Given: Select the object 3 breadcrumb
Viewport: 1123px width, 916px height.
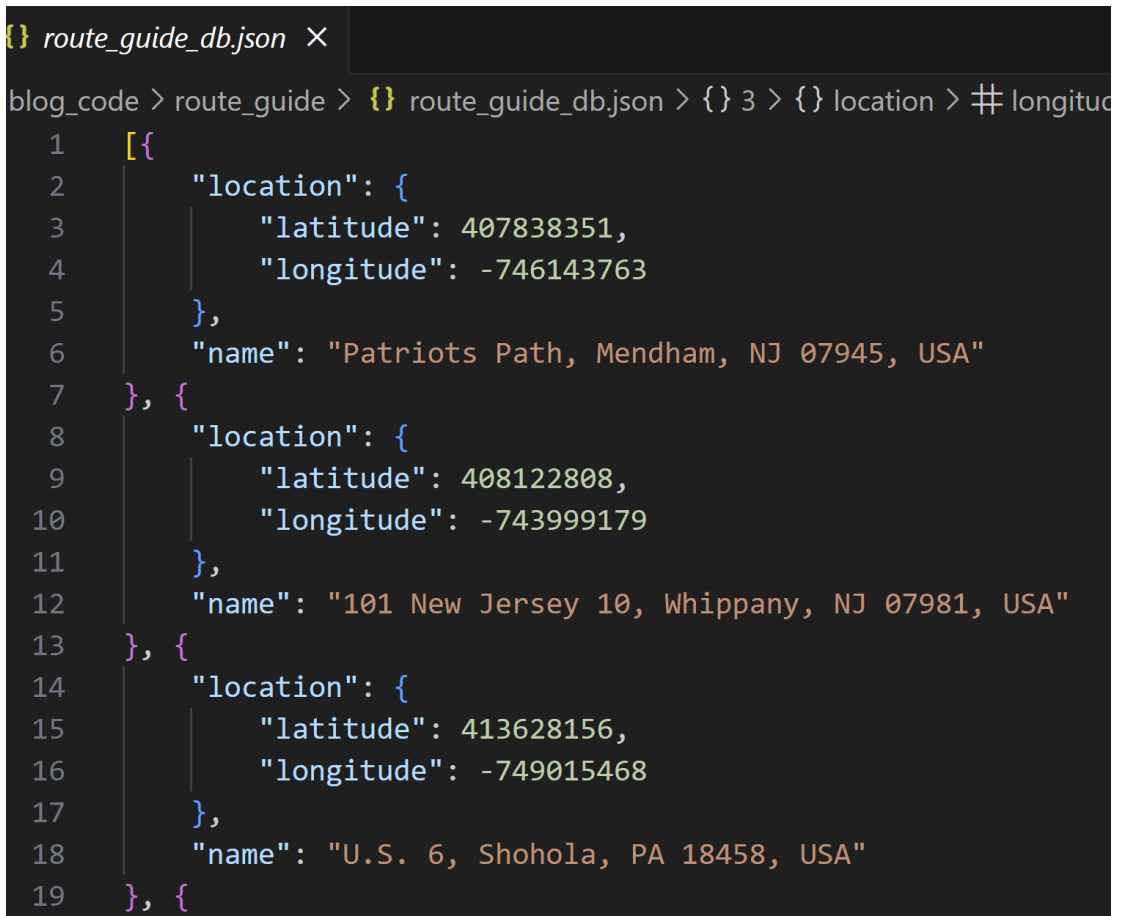Looking at the screenshot, I should coord(728,101).
